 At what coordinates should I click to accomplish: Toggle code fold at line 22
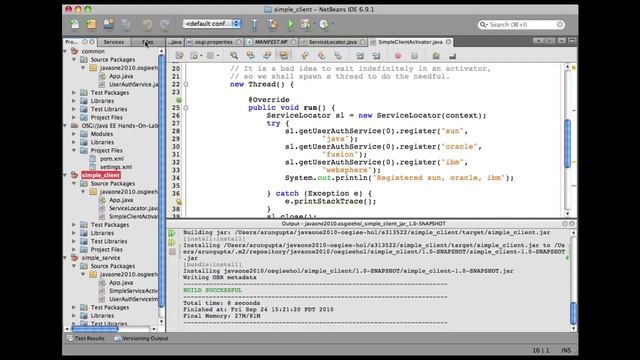pos(186,84)
